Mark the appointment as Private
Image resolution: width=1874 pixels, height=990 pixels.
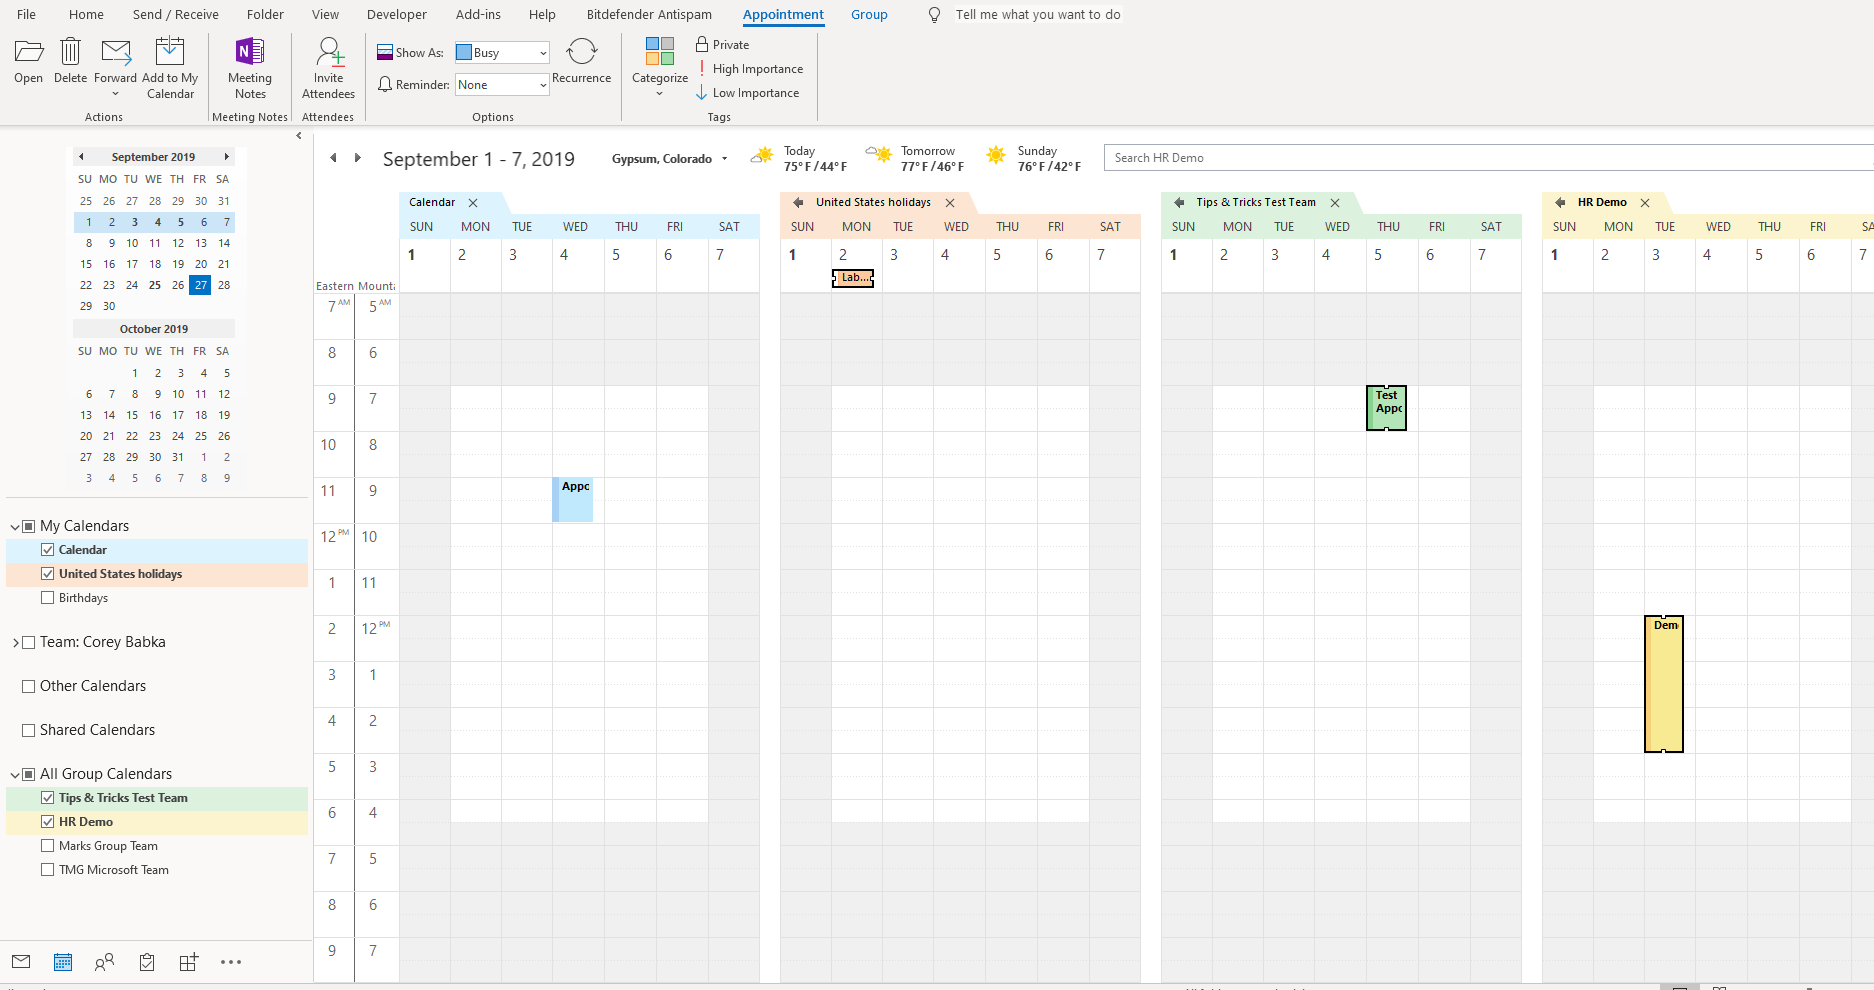pyautogui.click(x=723, y=45)
